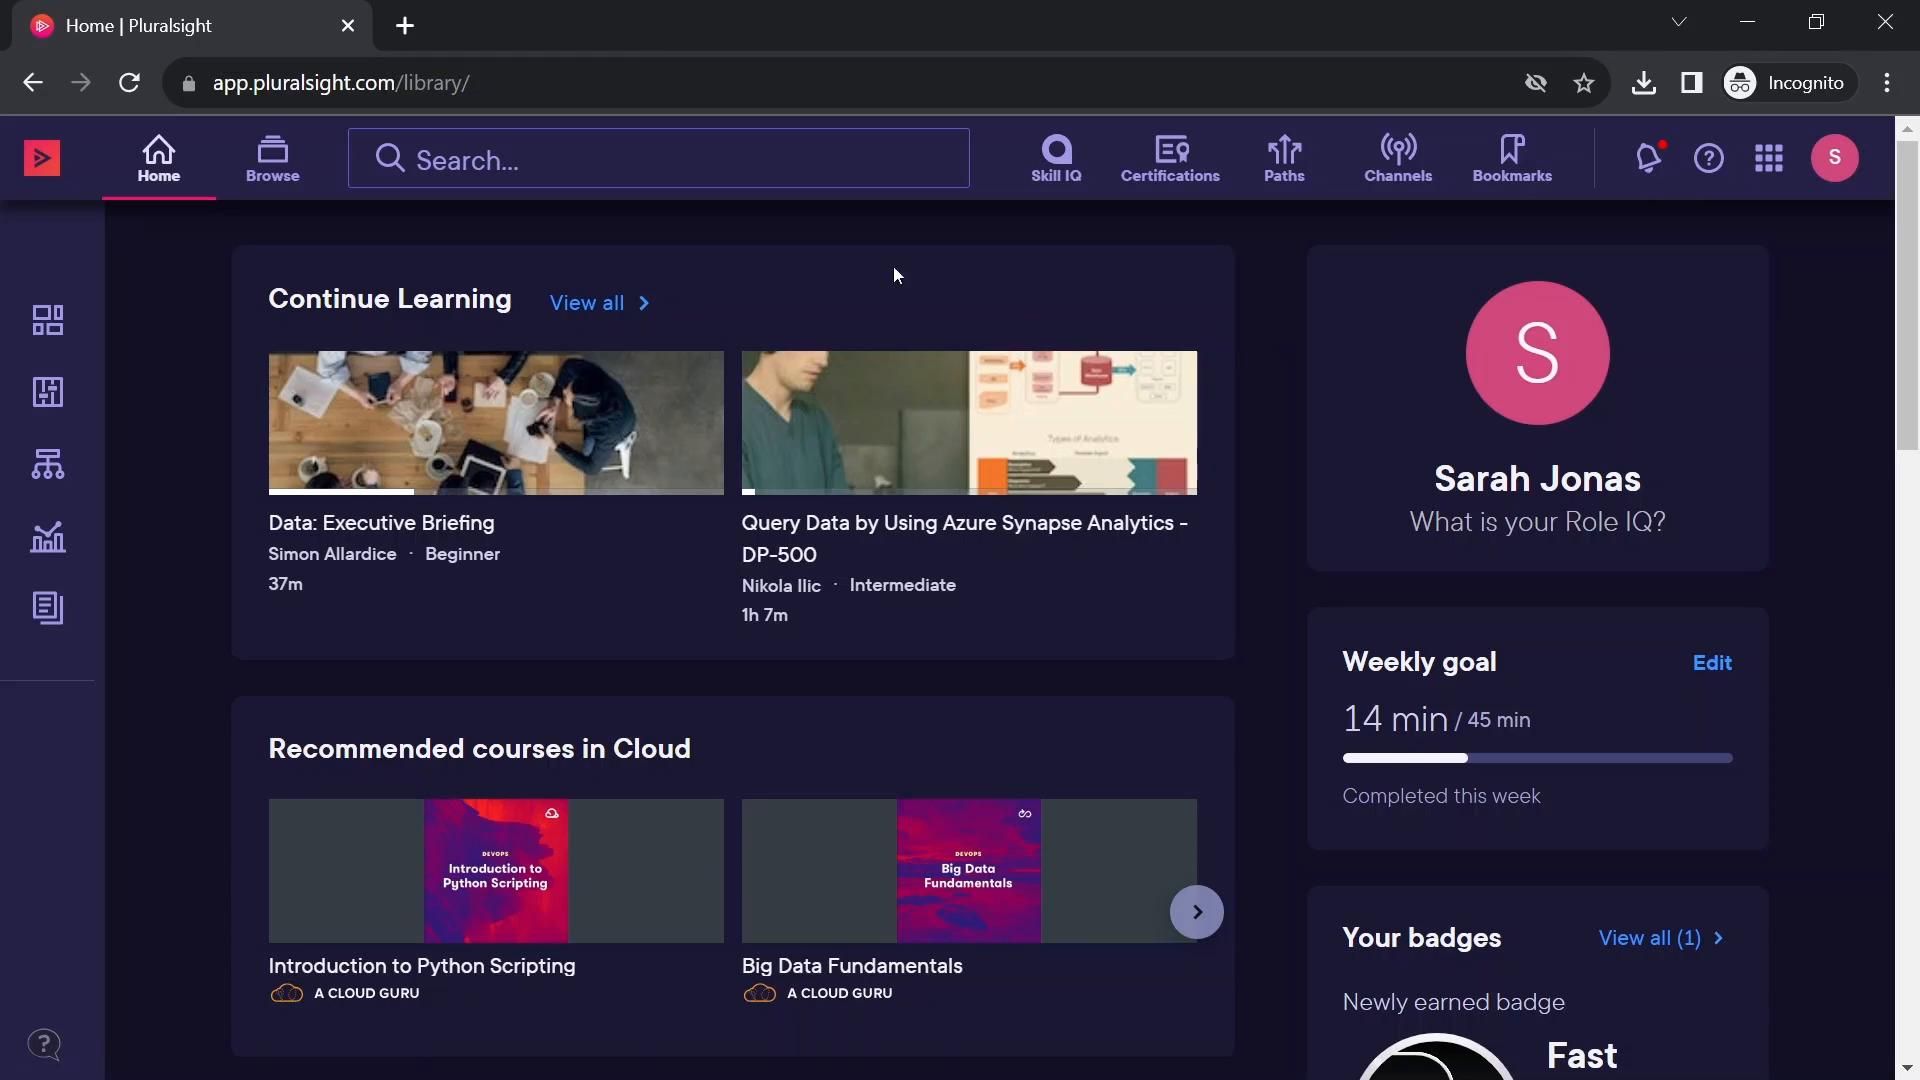
Task: Open Paths page
Action: pyautogui.click(x=1284, y=159)
